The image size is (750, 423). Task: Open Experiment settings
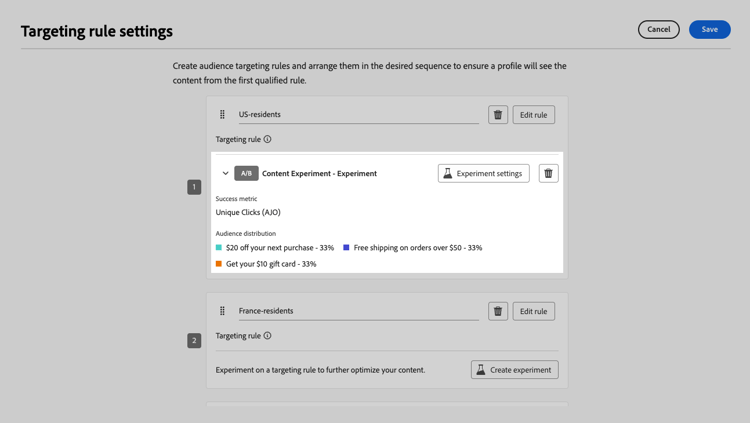[x=484, y=173]
